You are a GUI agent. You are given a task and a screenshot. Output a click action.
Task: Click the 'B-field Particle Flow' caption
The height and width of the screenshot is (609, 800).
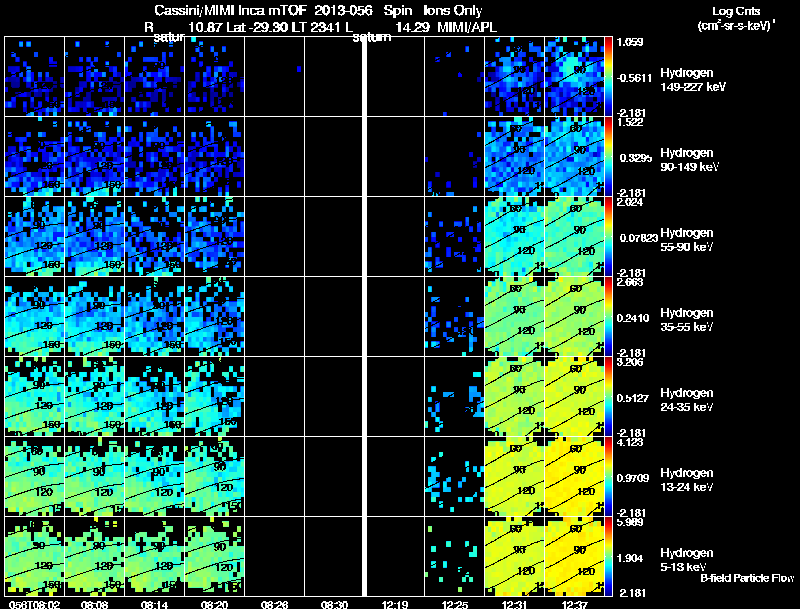(746, 578)
